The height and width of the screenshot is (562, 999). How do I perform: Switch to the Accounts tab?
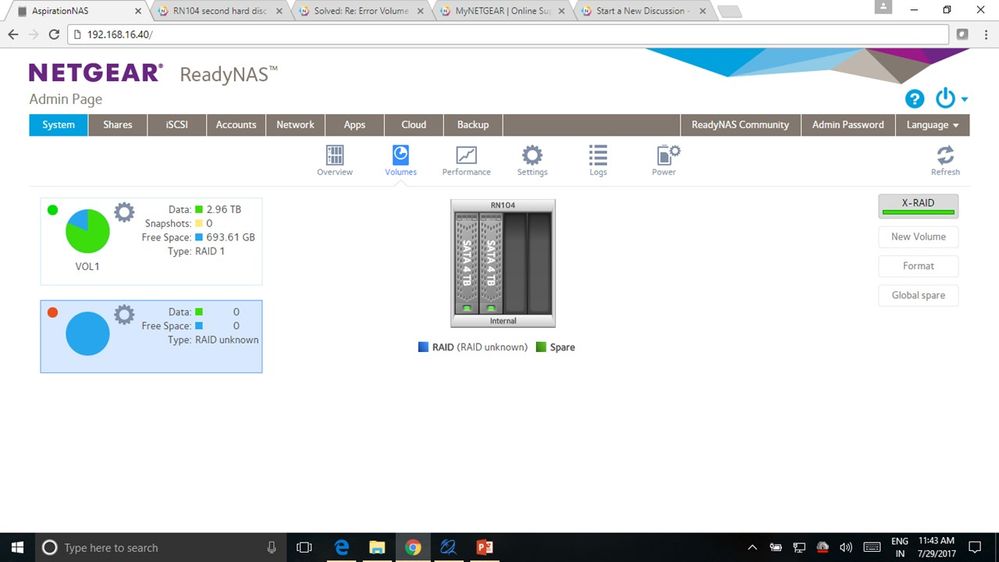point(236,125)
